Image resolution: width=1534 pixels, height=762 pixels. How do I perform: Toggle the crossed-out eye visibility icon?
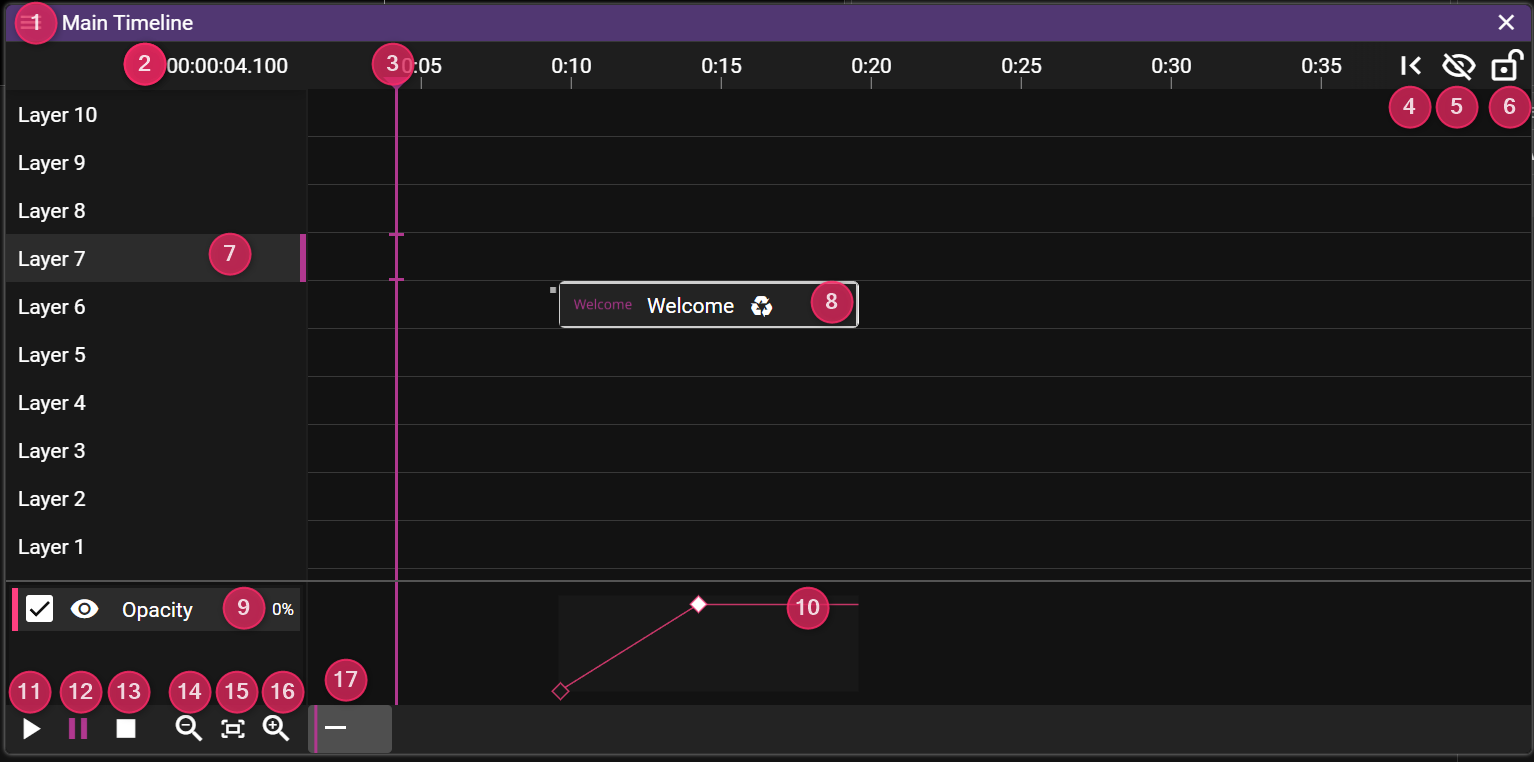[x=1458, y=66]
